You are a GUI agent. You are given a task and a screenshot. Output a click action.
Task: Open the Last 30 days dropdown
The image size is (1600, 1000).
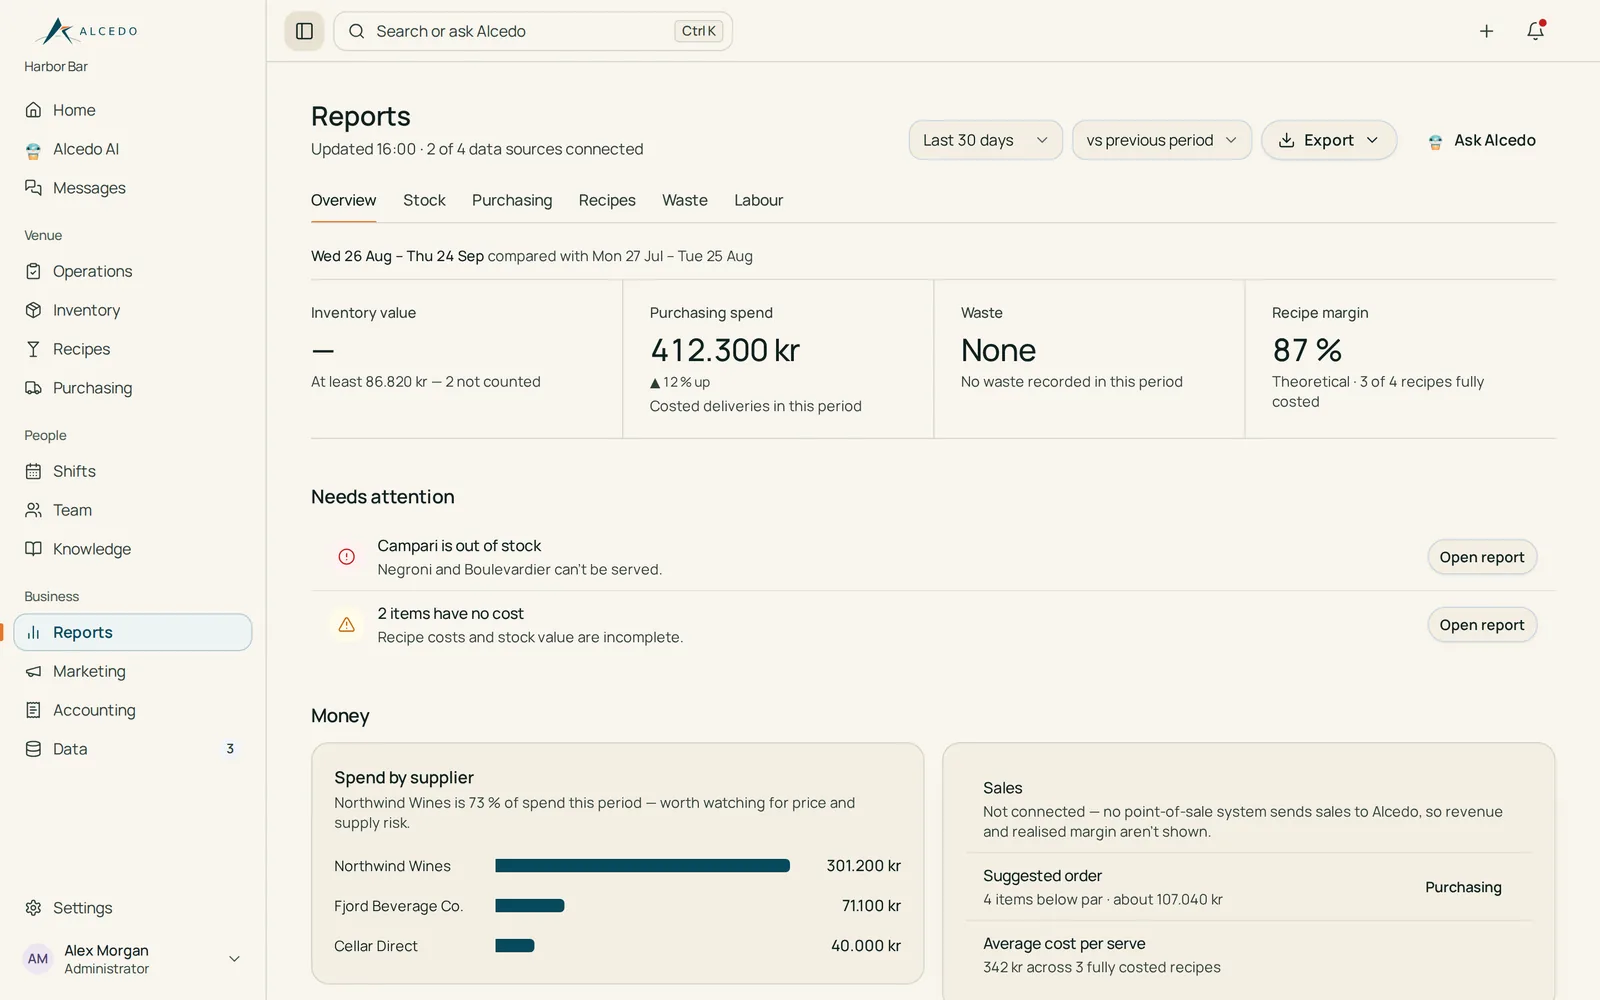tap(985, 140)
